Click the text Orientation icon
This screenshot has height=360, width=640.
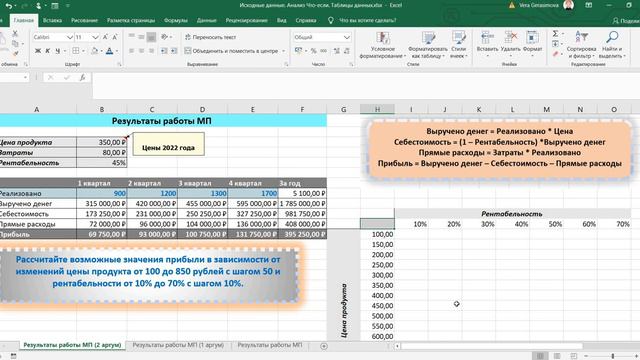tap(164, 37)
